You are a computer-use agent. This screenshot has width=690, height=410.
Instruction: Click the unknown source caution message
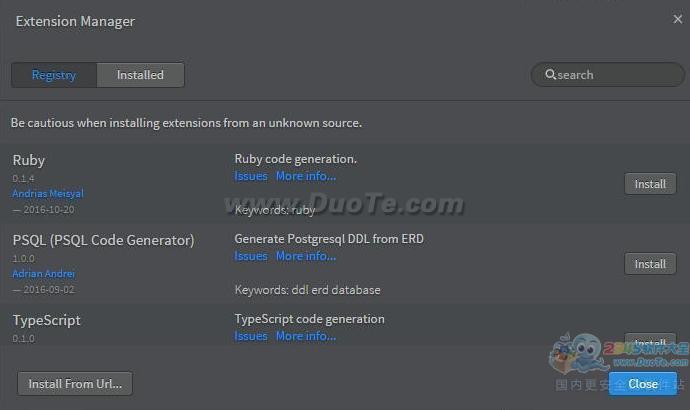[186, 123]
